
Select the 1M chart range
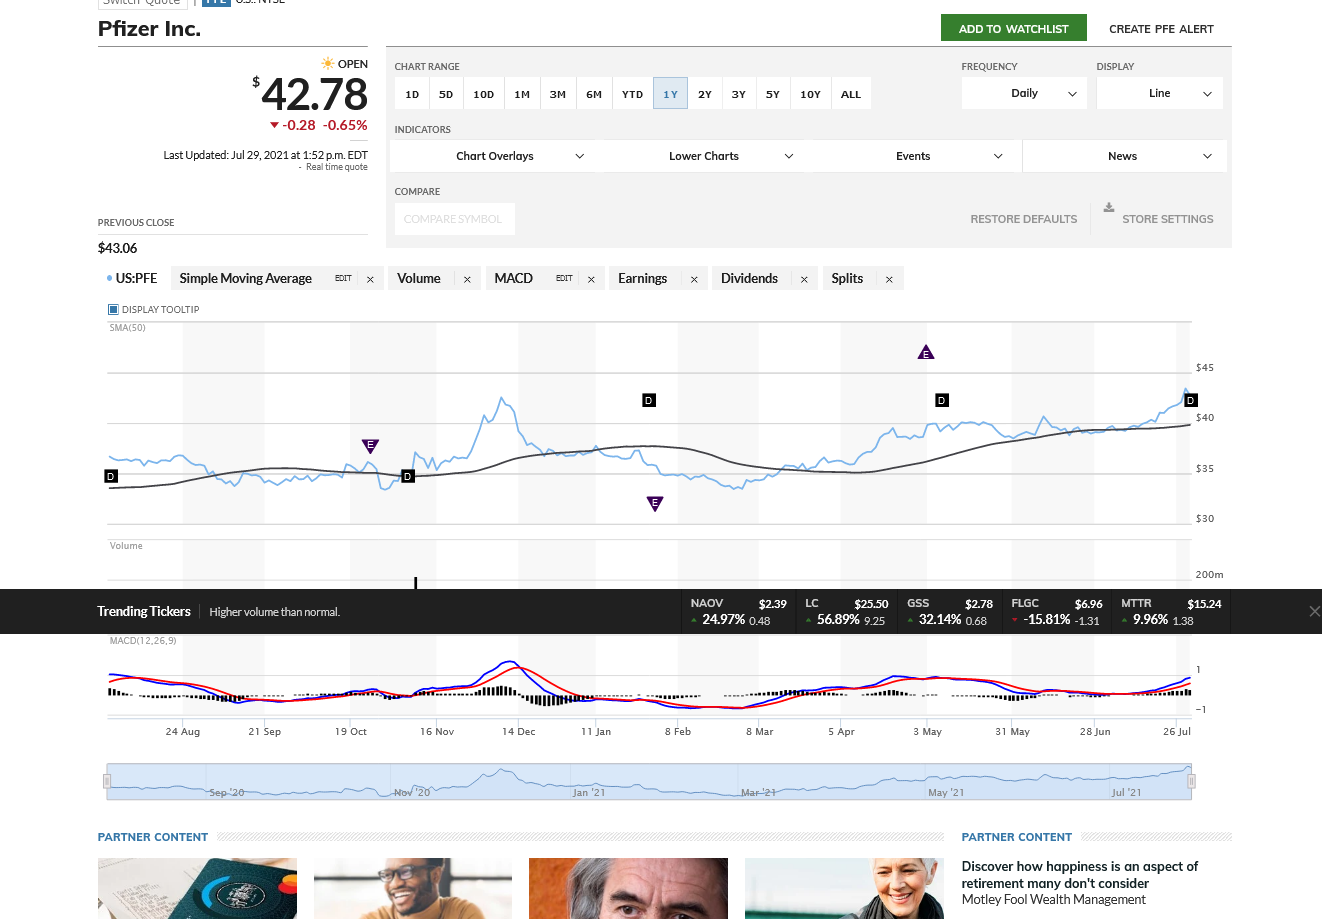[522, 94]
